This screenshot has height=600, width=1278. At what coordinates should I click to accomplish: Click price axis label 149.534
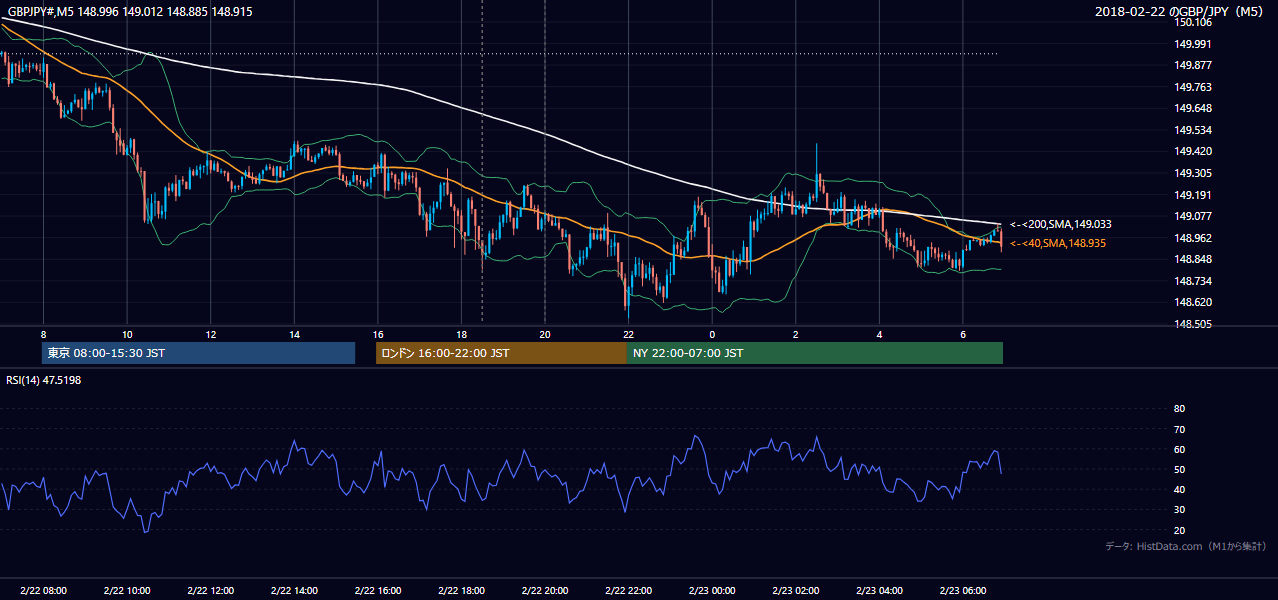coord(1194,130)
